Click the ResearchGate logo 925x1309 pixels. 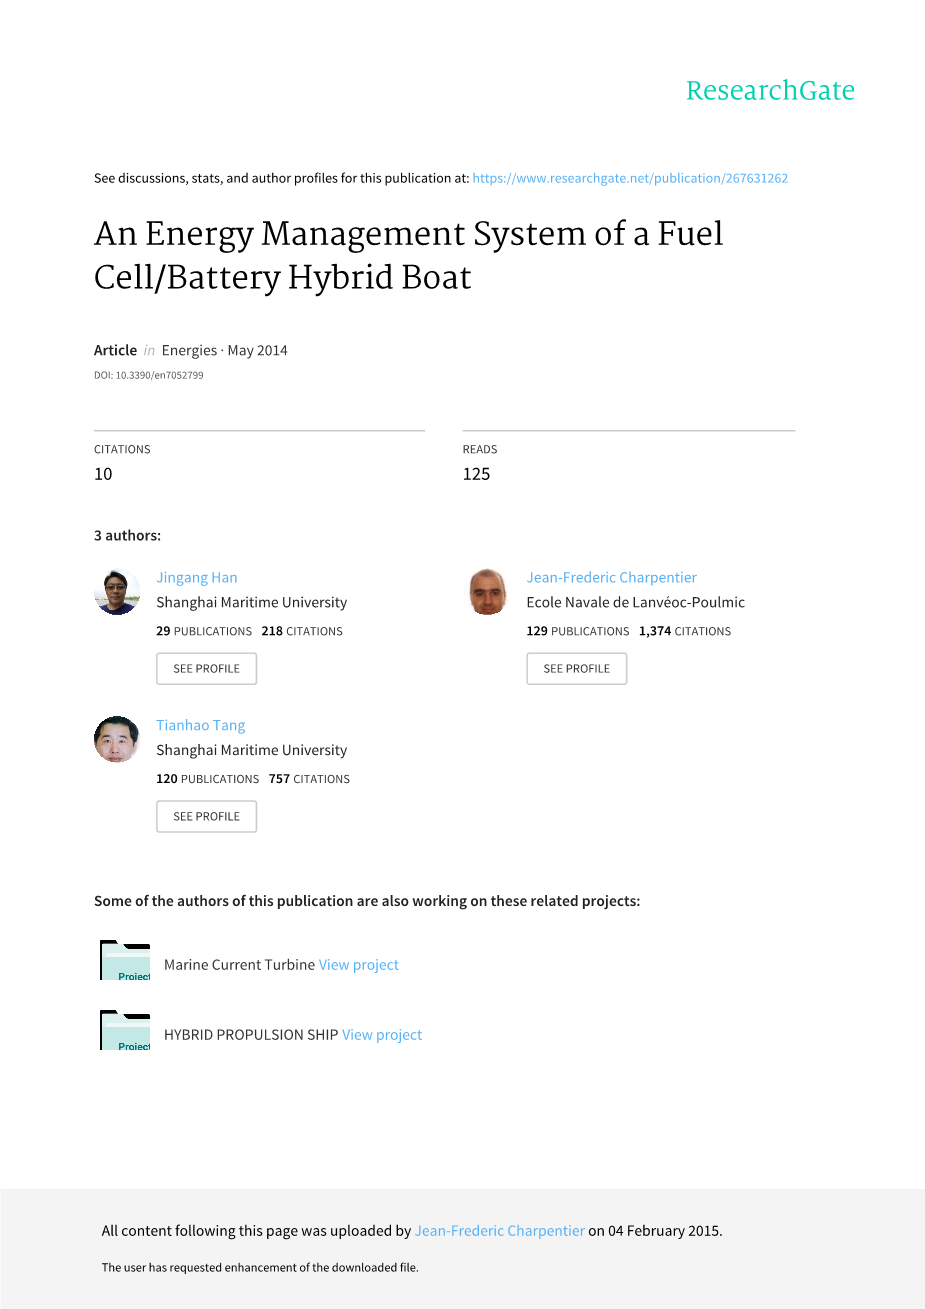coord(770,91)
